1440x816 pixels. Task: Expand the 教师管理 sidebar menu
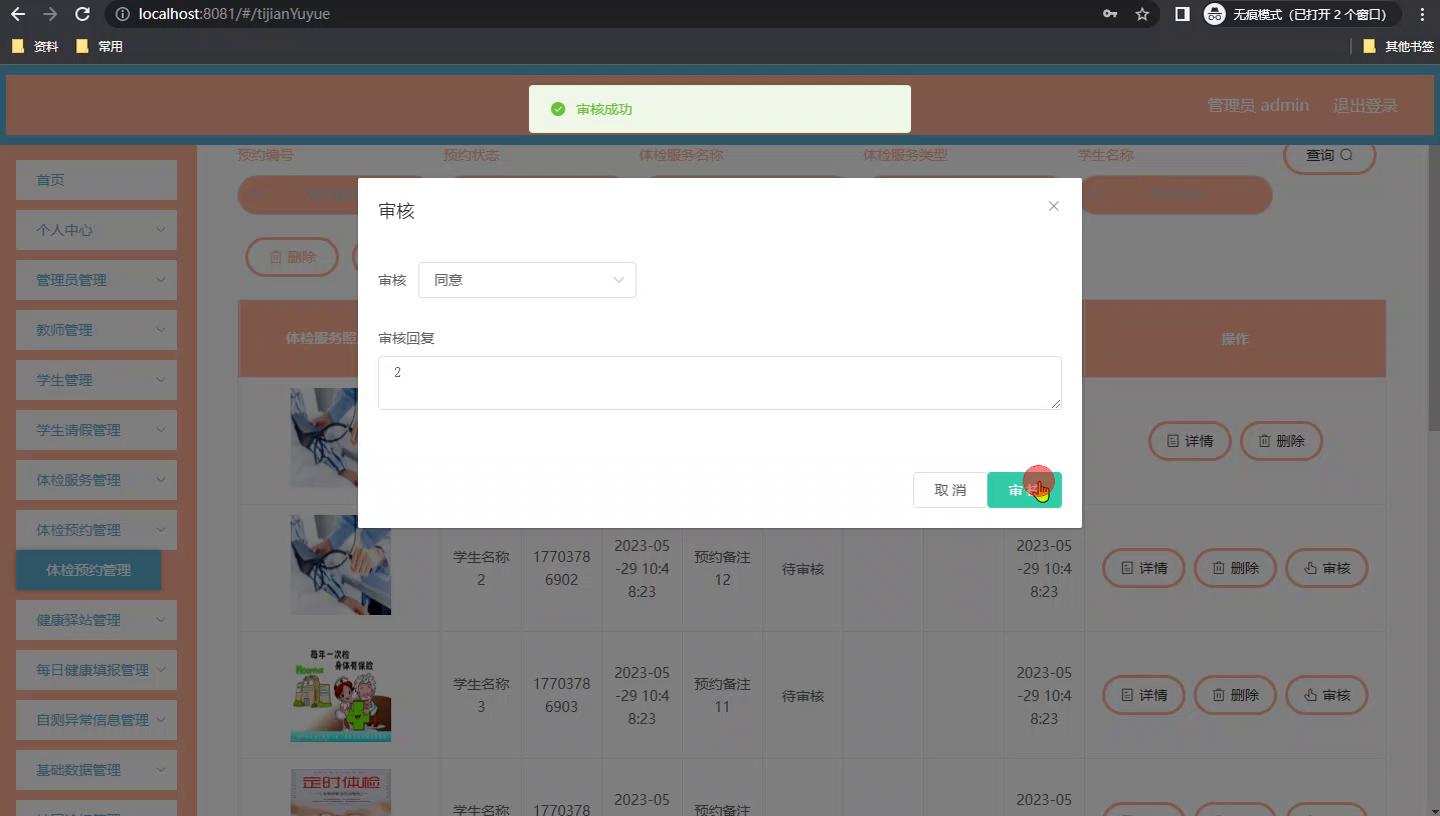(96, 330)
